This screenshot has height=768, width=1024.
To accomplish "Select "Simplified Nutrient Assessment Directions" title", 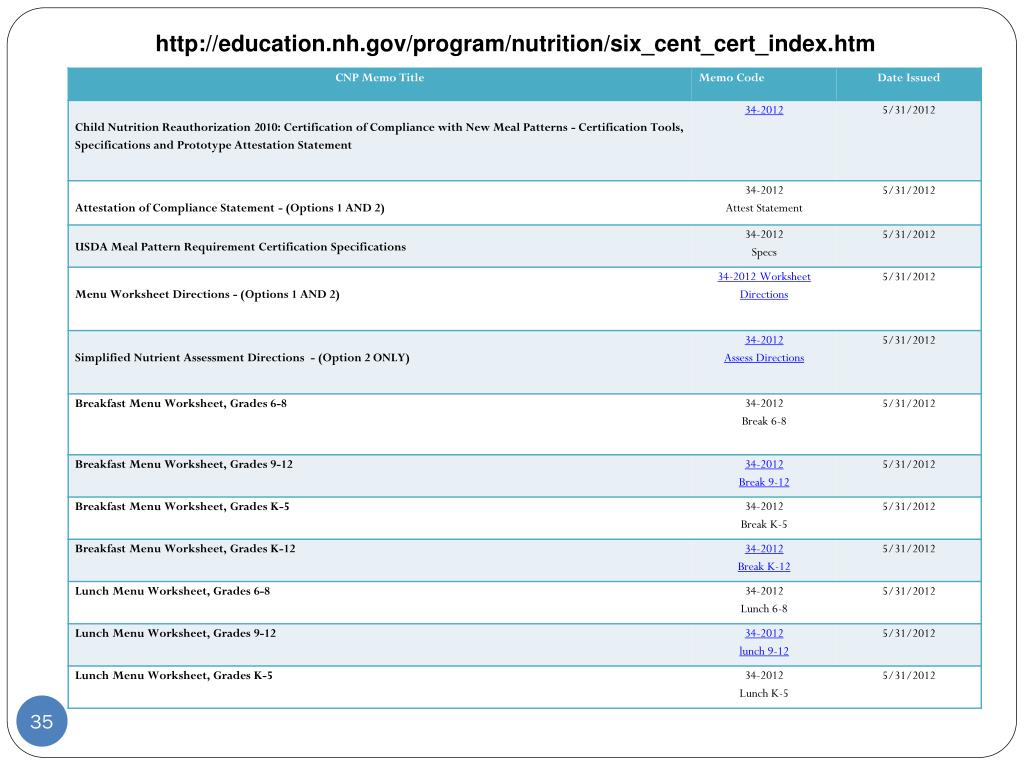I will click(x=242, y=358).
